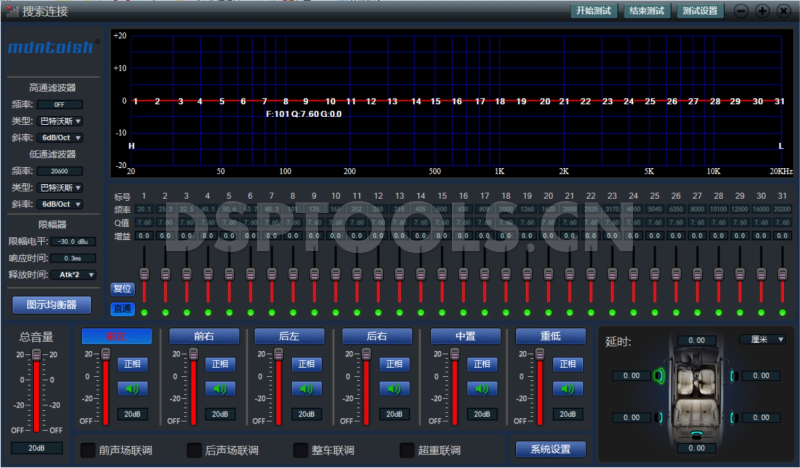Select the 前左 channel tab
800x468 pixels.
(117, 336)
